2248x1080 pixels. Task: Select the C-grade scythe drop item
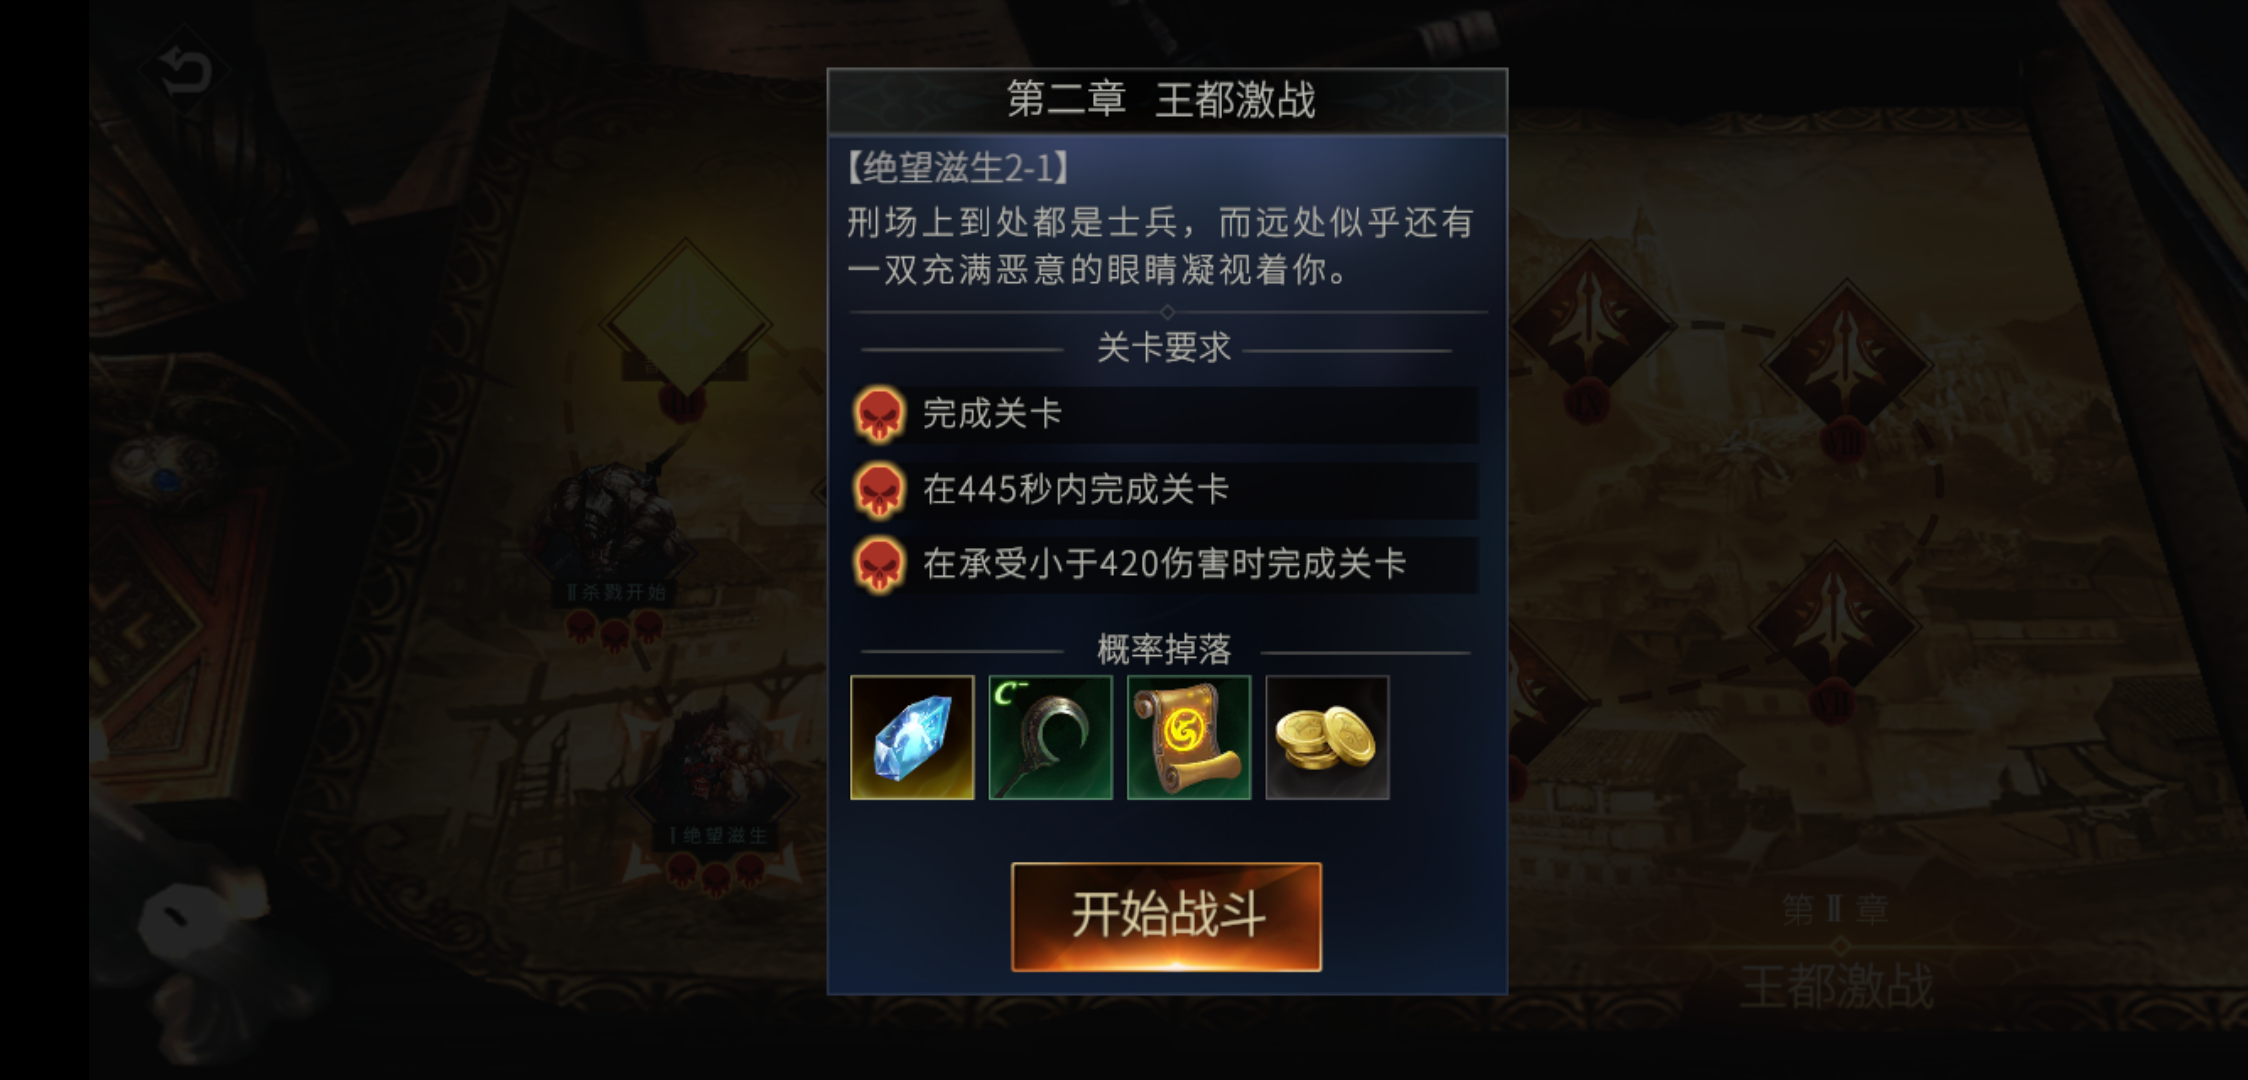1050,737
